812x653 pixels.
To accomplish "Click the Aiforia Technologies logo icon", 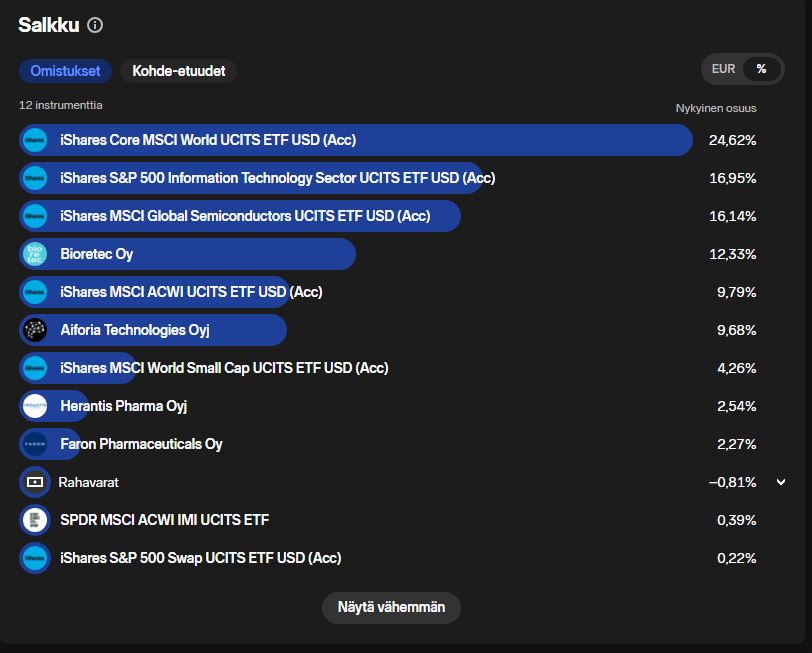I will [35, 330].
